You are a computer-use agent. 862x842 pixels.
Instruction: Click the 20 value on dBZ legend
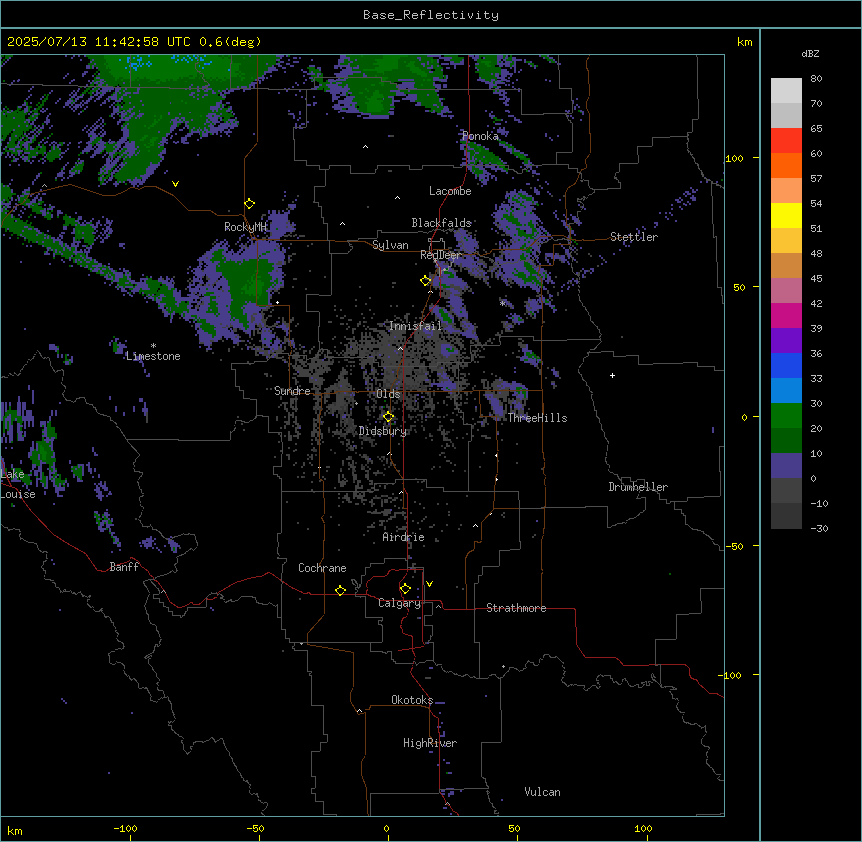[816, 429]
